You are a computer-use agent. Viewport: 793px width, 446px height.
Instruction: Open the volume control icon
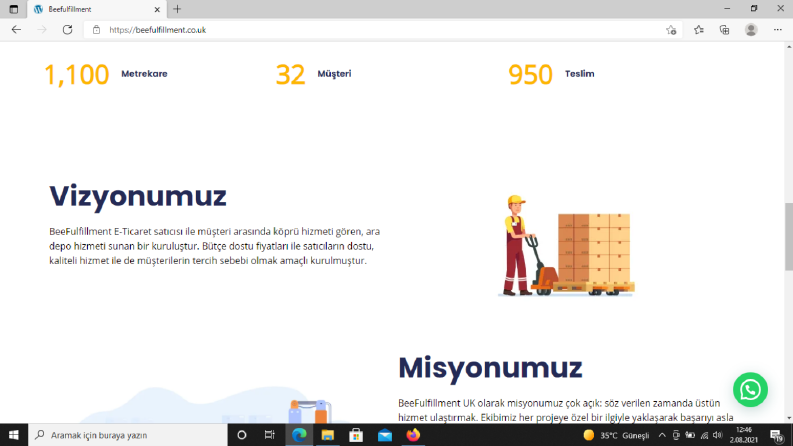click(x=718, y=435)
